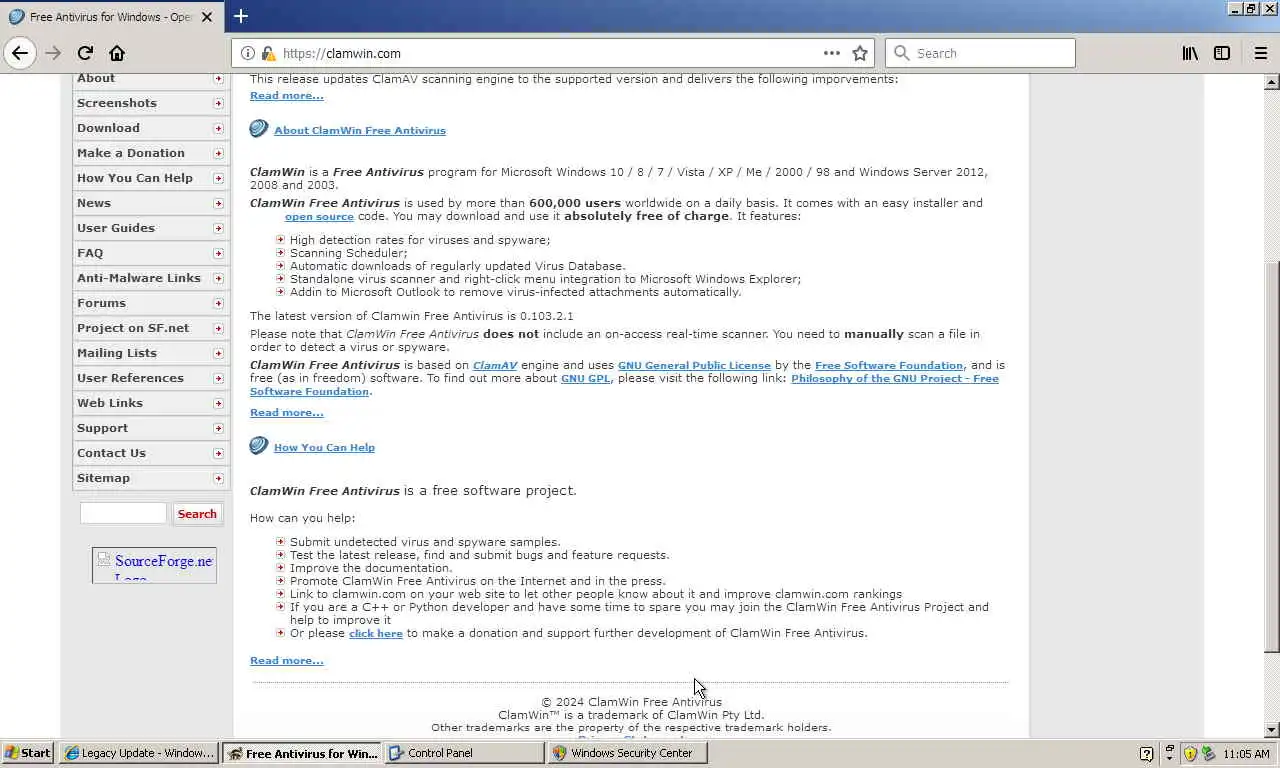Click Read more under the release notes
This screenshot has height=768, width=1280.
(x=287, y=95)
